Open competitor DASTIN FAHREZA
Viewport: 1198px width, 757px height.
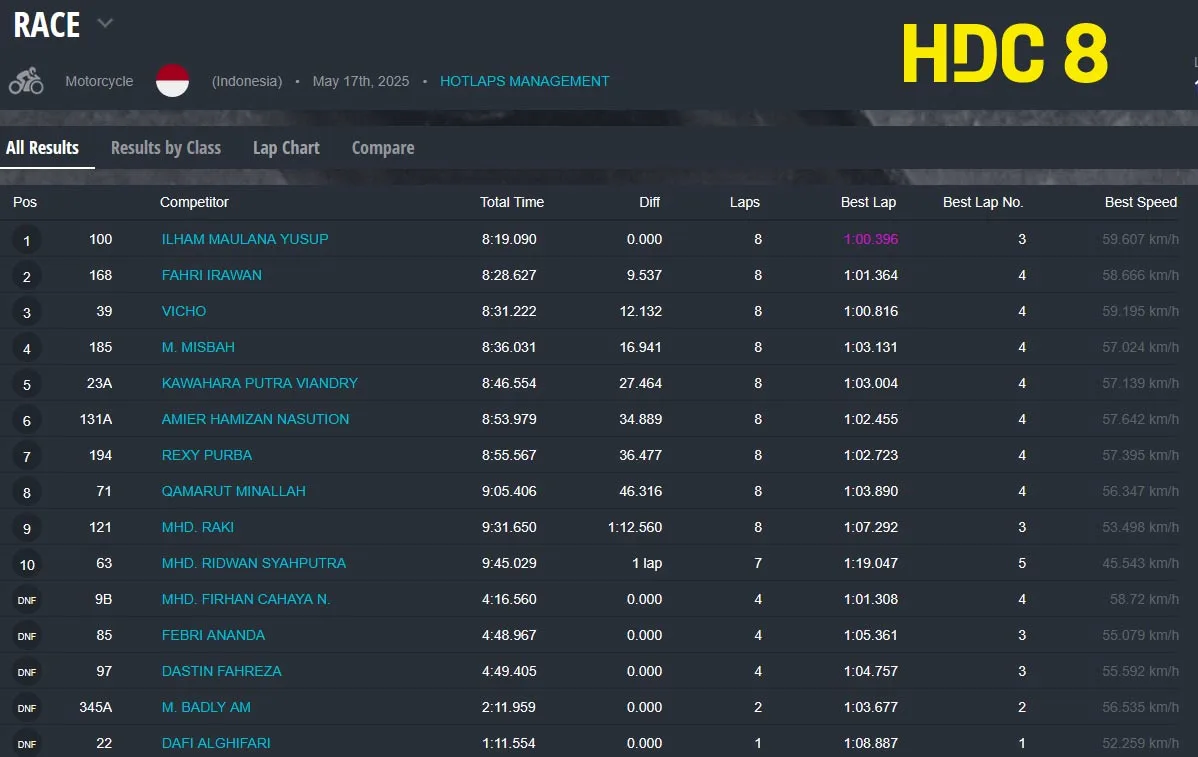coord(222,671)
